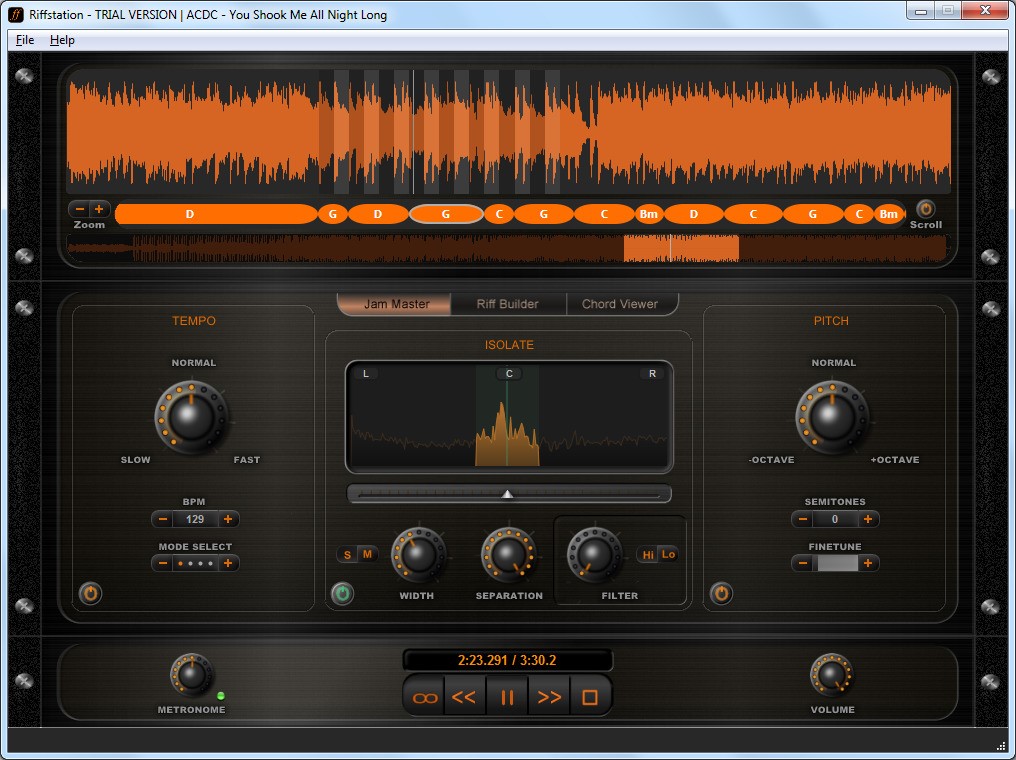
Task: Switch to the Riff Builder tab
Action: 508,304
